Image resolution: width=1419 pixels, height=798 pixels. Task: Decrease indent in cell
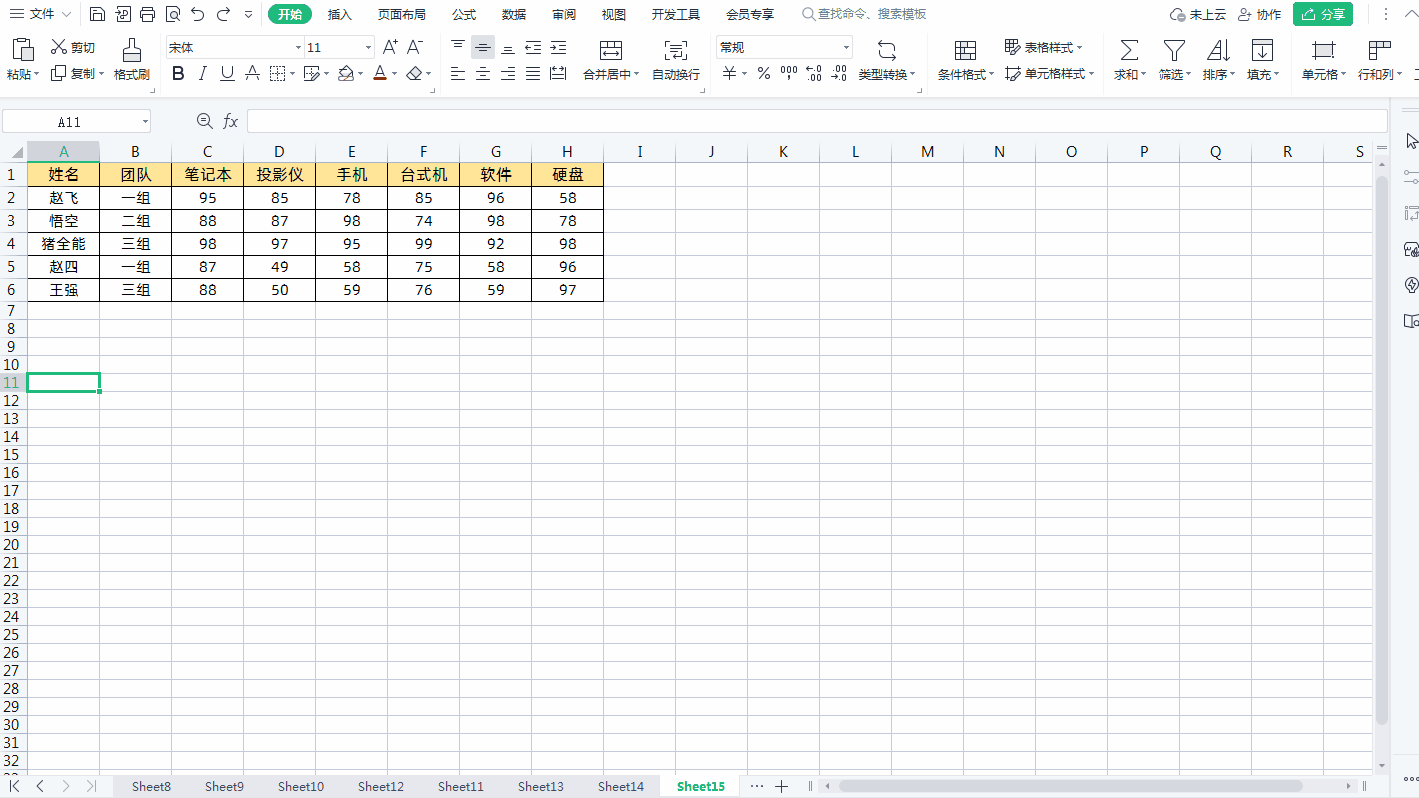[x=533, y=47]
